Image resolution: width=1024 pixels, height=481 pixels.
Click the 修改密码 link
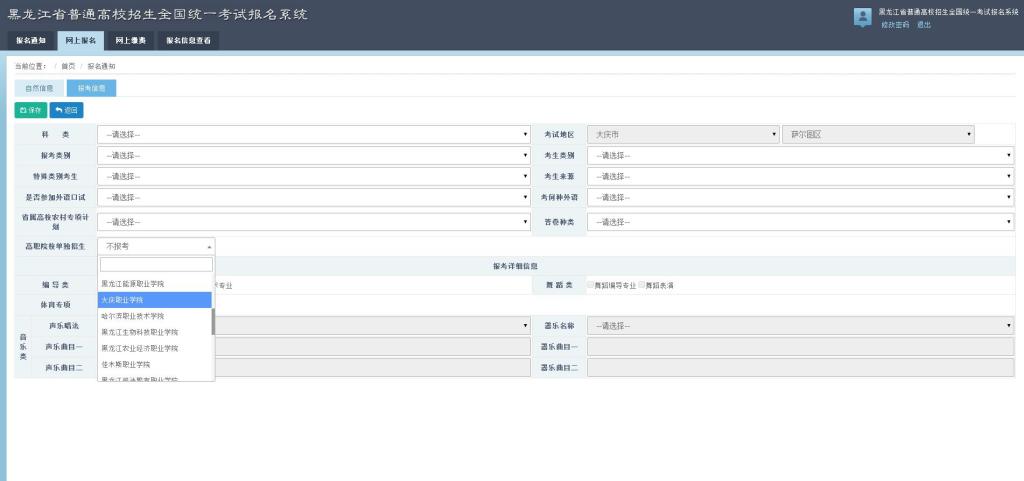[x=894, y=24]
